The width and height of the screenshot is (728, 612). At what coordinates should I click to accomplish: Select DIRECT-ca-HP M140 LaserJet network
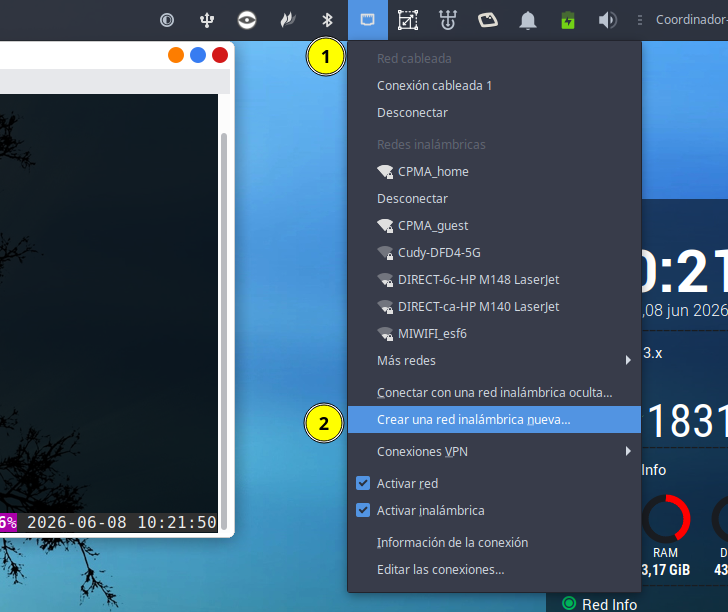(494, 306)
